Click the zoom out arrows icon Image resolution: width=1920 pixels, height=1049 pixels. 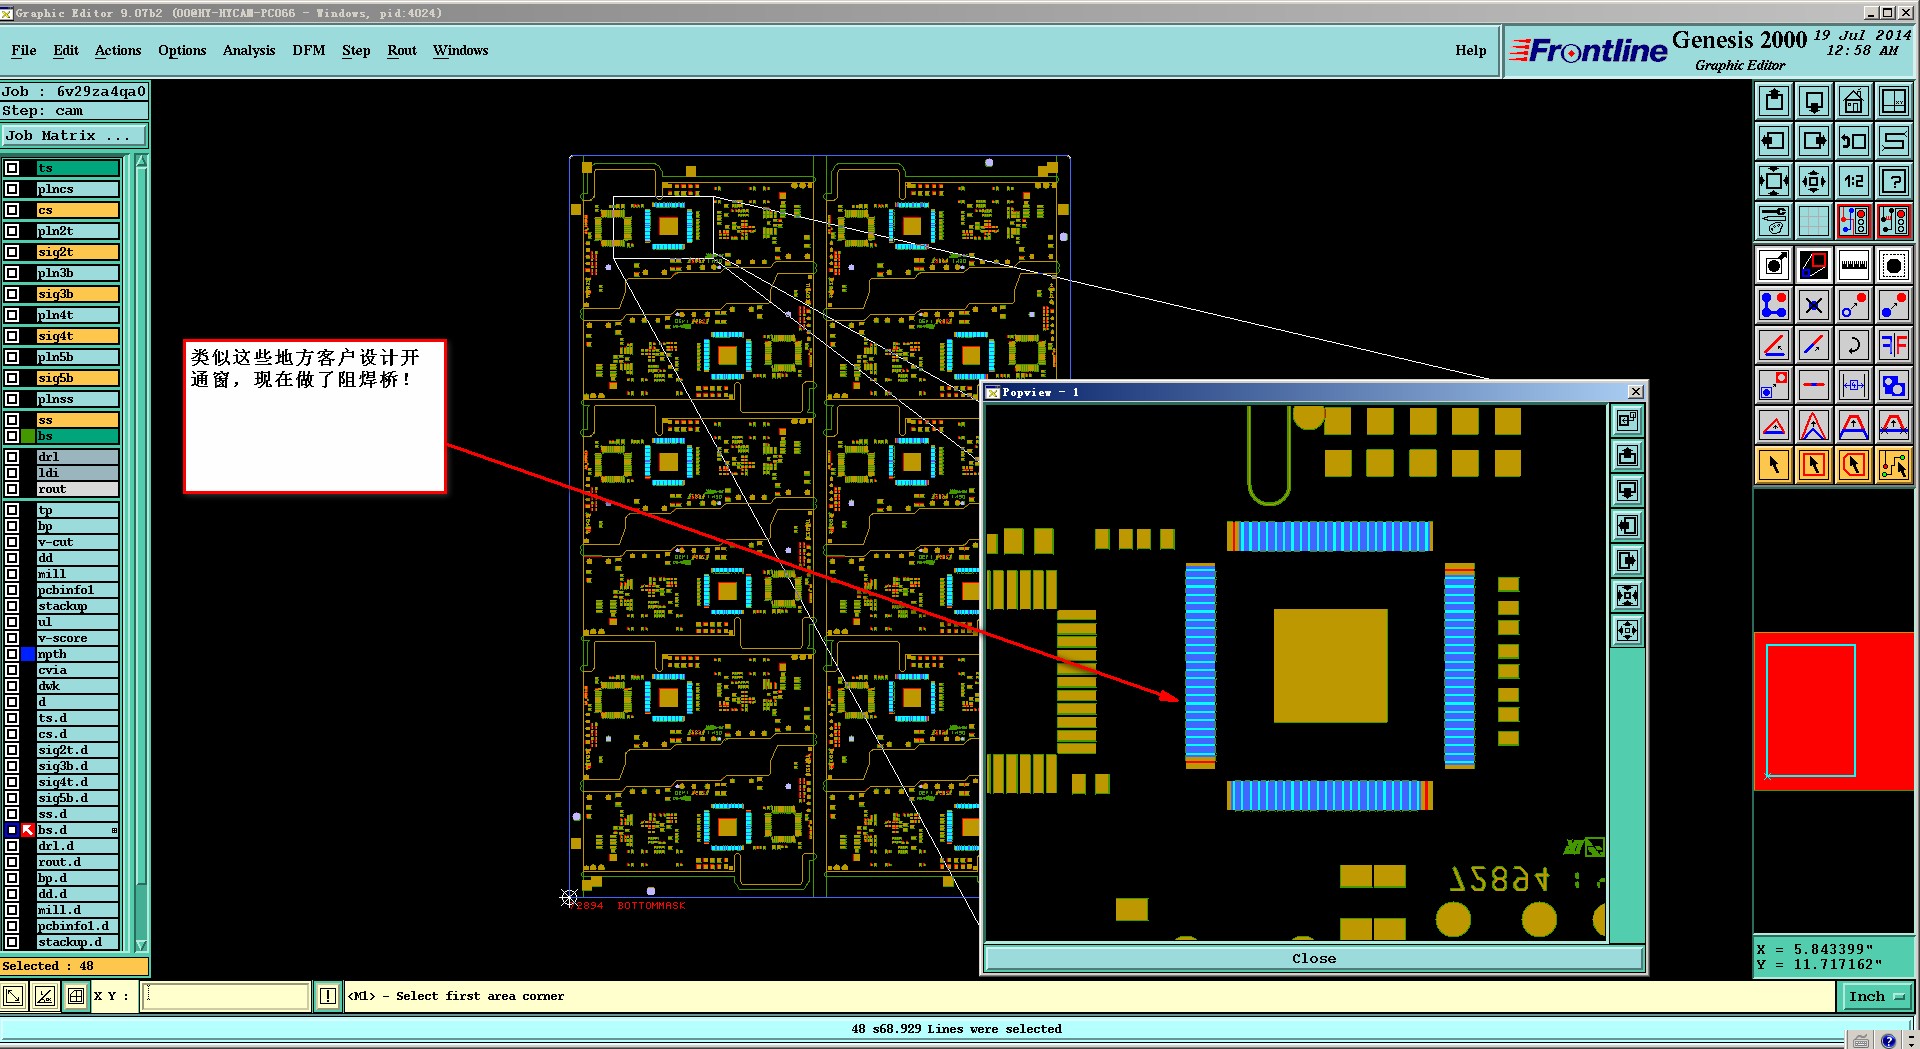[x=1814, y=181]
